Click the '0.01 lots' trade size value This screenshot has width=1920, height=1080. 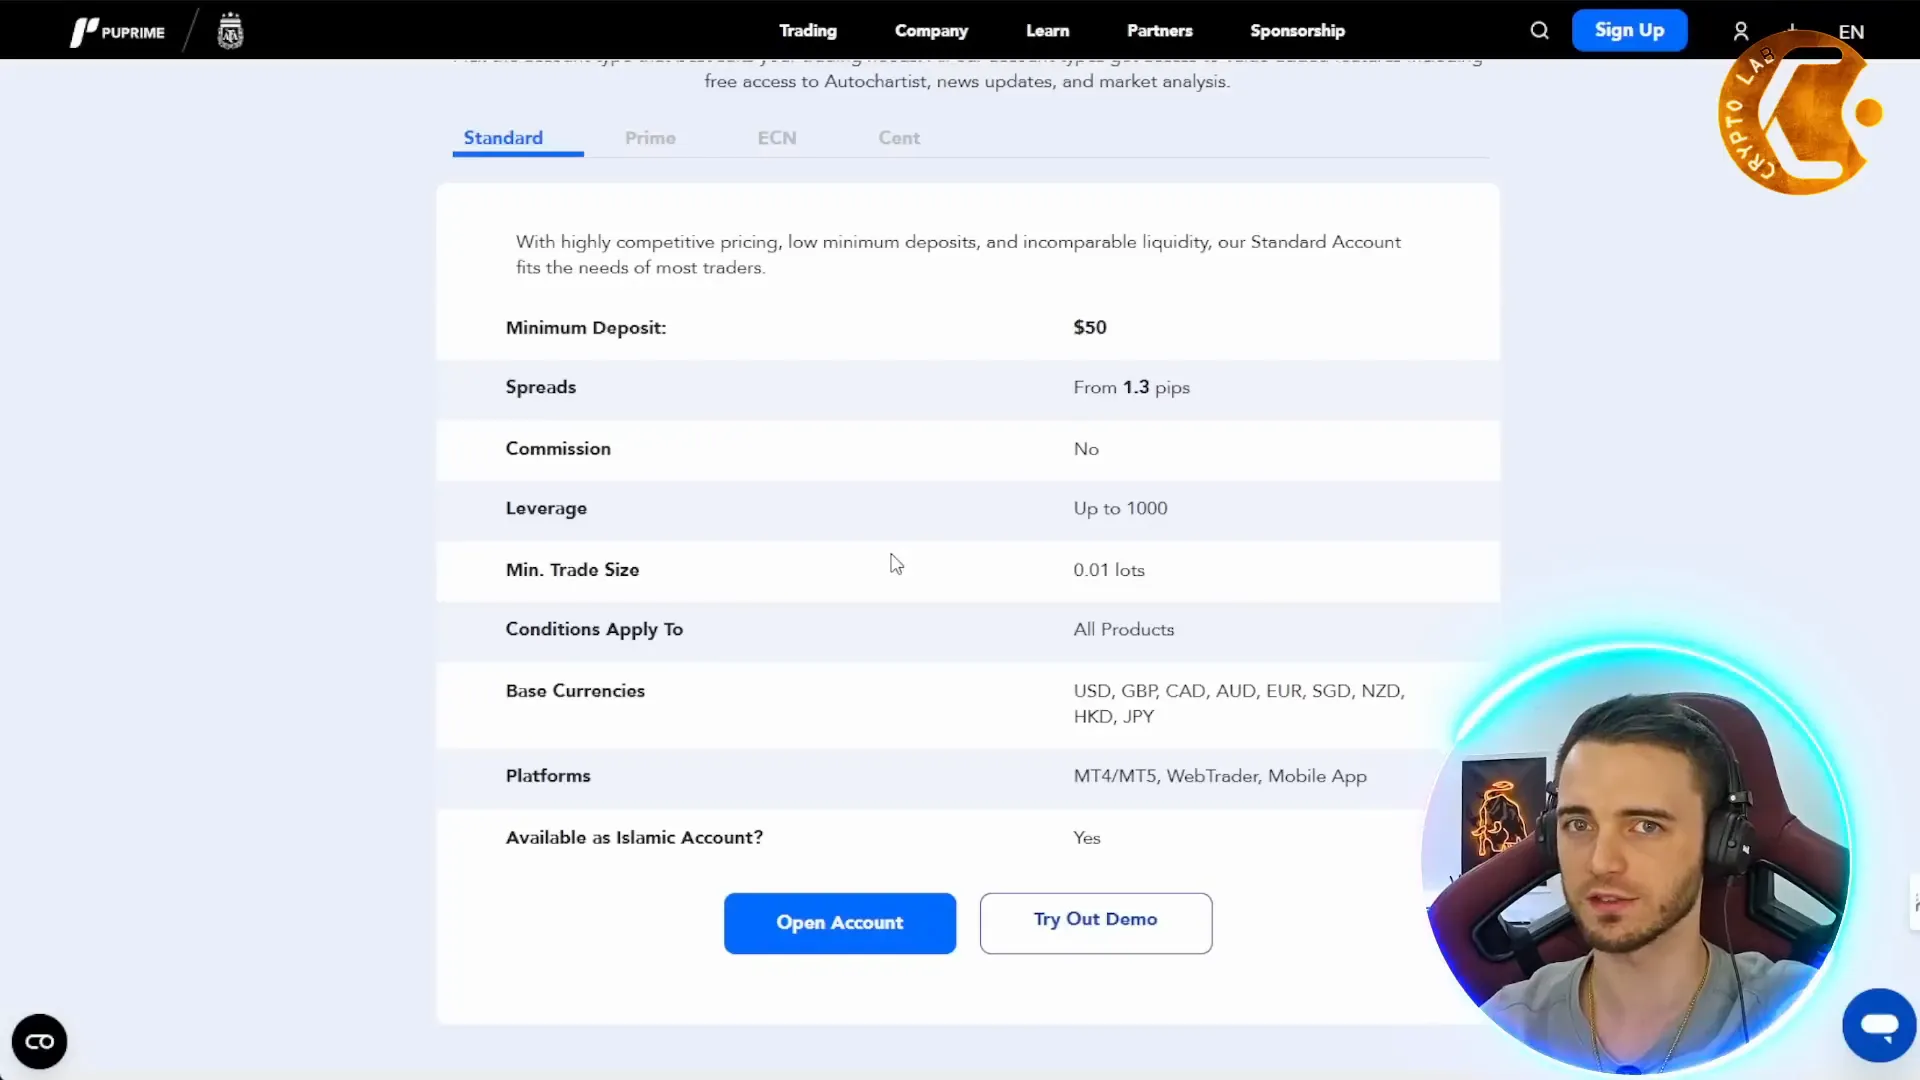pos(1109,570)
